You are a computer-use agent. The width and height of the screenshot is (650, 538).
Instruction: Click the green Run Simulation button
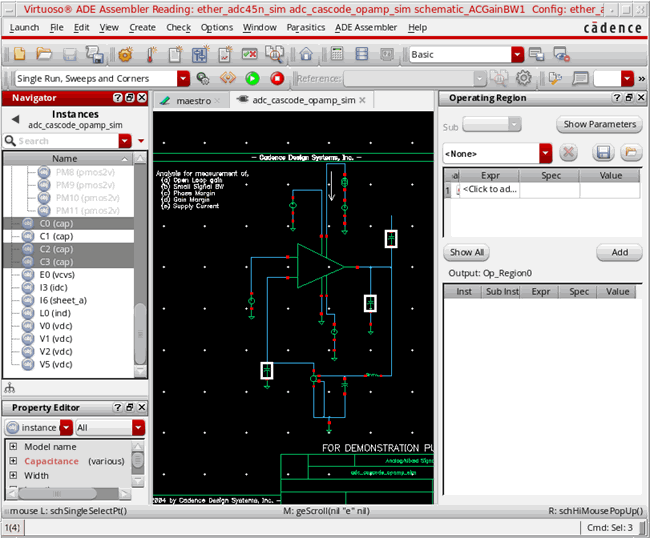click(252, 78)
